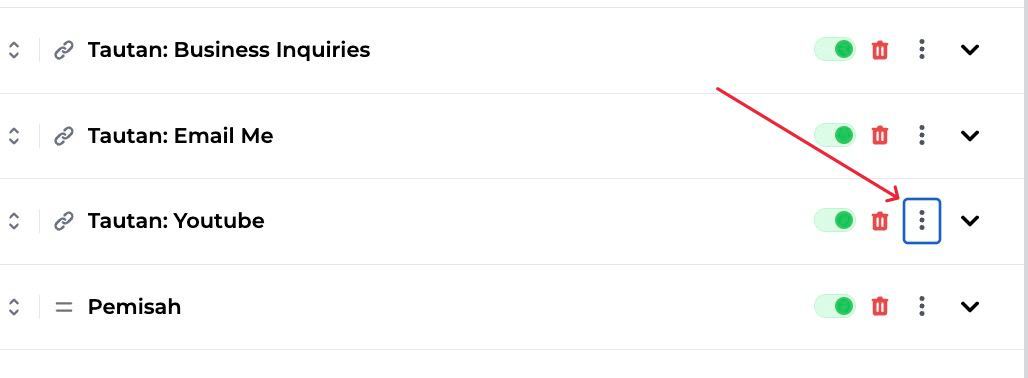Open three-dot menu for Business Inquiries
The image size is (1028, 378).
coord(922,50)
